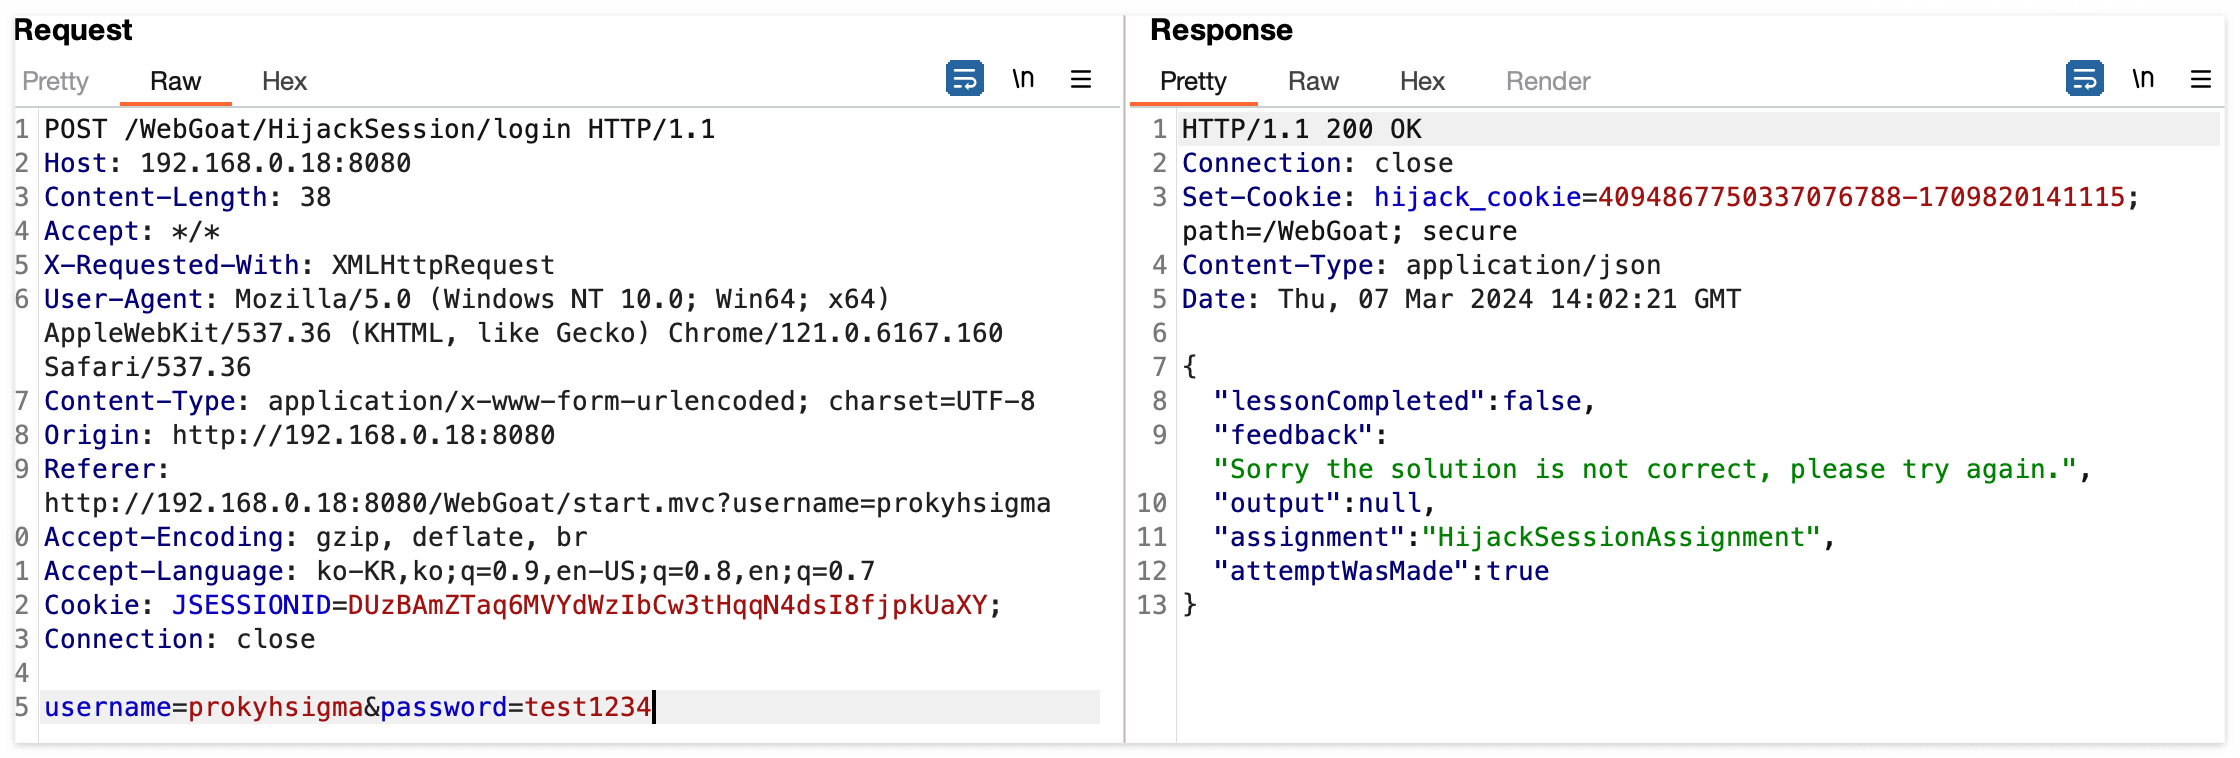Click the POST /WebGoat/HijackSession/login request line
The height and width of the screenshot is (758, 2240).
point(380,129)
